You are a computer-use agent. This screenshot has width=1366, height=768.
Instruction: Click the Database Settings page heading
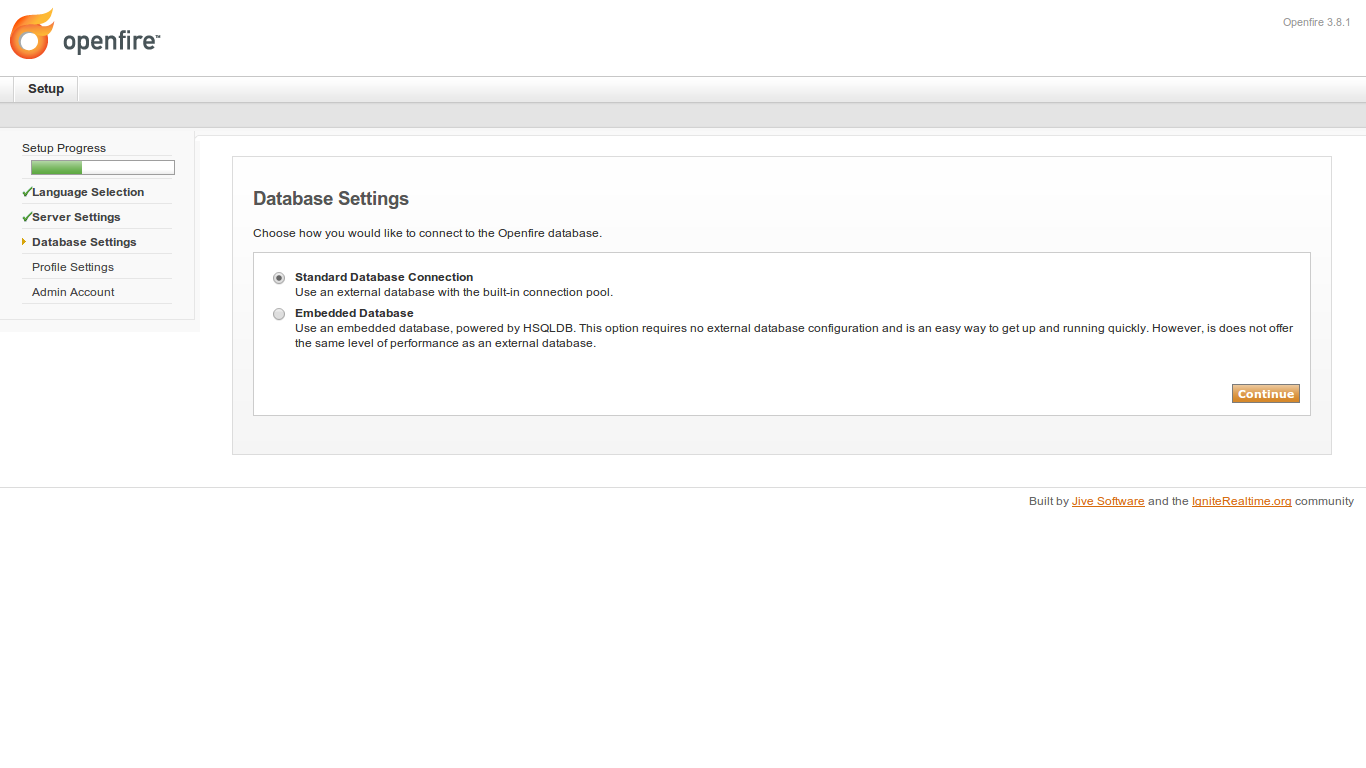click(331, 198)
